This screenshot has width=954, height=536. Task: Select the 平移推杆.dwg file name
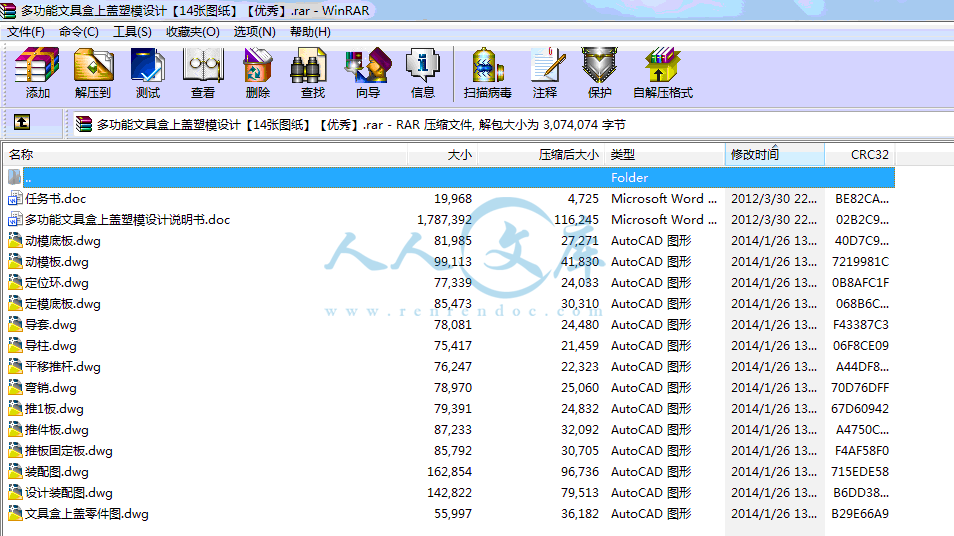(63, 366)
